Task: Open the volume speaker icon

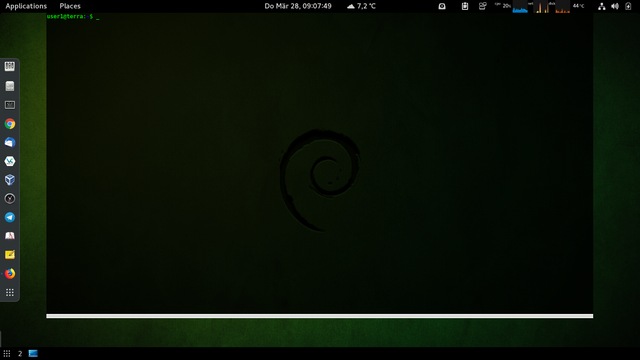Action: pos(615,6)
